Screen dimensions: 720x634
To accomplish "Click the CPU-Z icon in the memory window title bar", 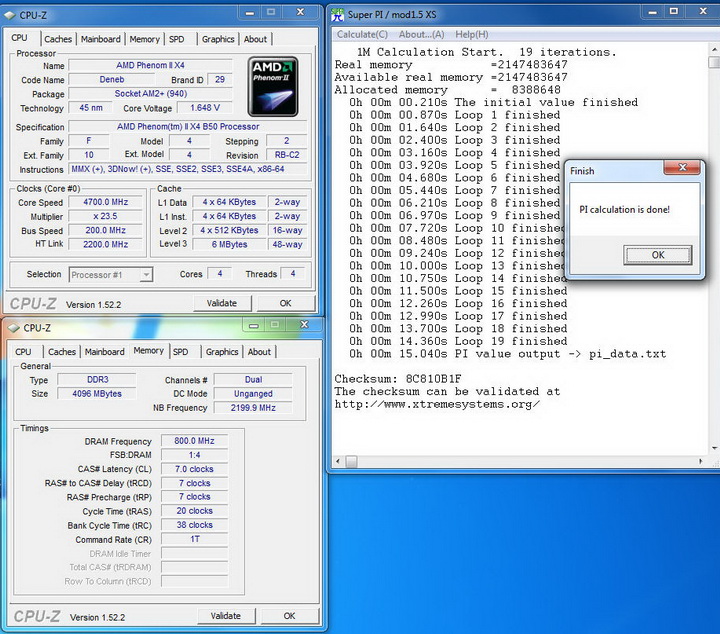I will (x=13, y=327).
